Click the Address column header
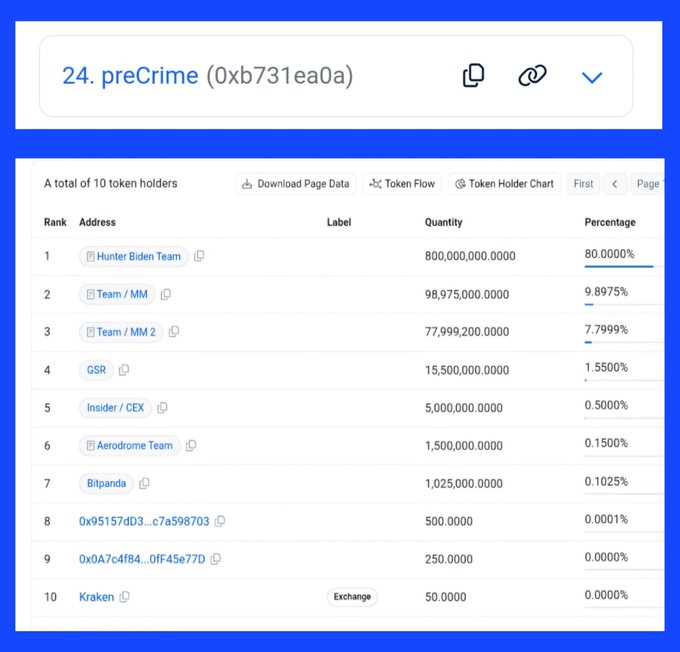 pos(97,222)
